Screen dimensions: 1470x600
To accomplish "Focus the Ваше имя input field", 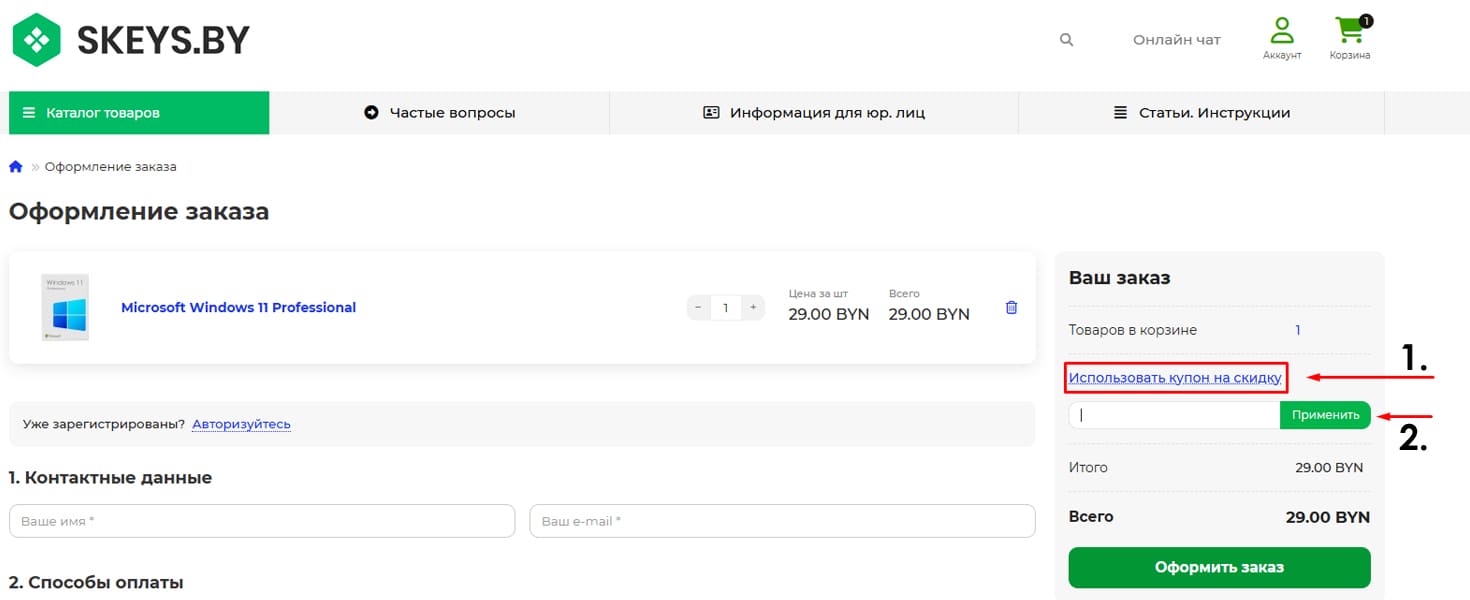I will coord(262,521).
